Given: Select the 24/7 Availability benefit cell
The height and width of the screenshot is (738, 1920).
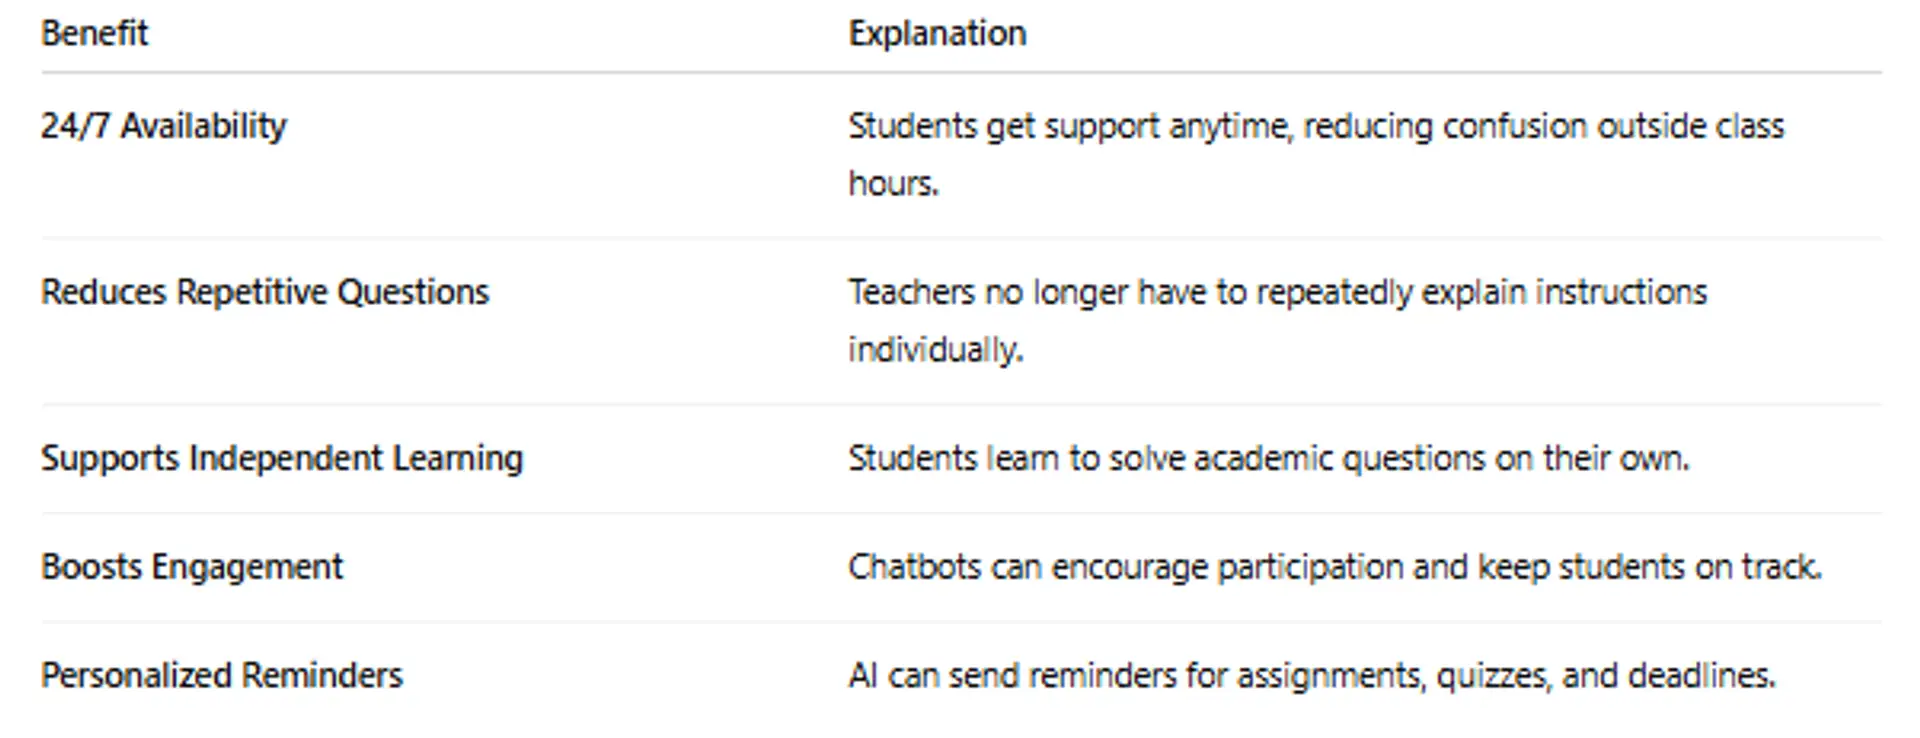Looking at the screenshot, I should tap(163, 126).
